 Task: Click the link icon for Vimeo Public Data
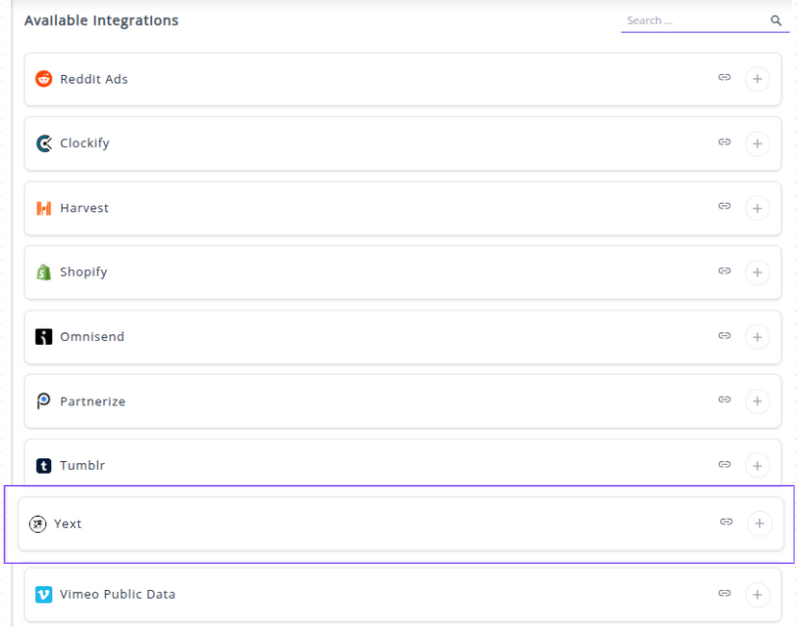tap(724, 593)
